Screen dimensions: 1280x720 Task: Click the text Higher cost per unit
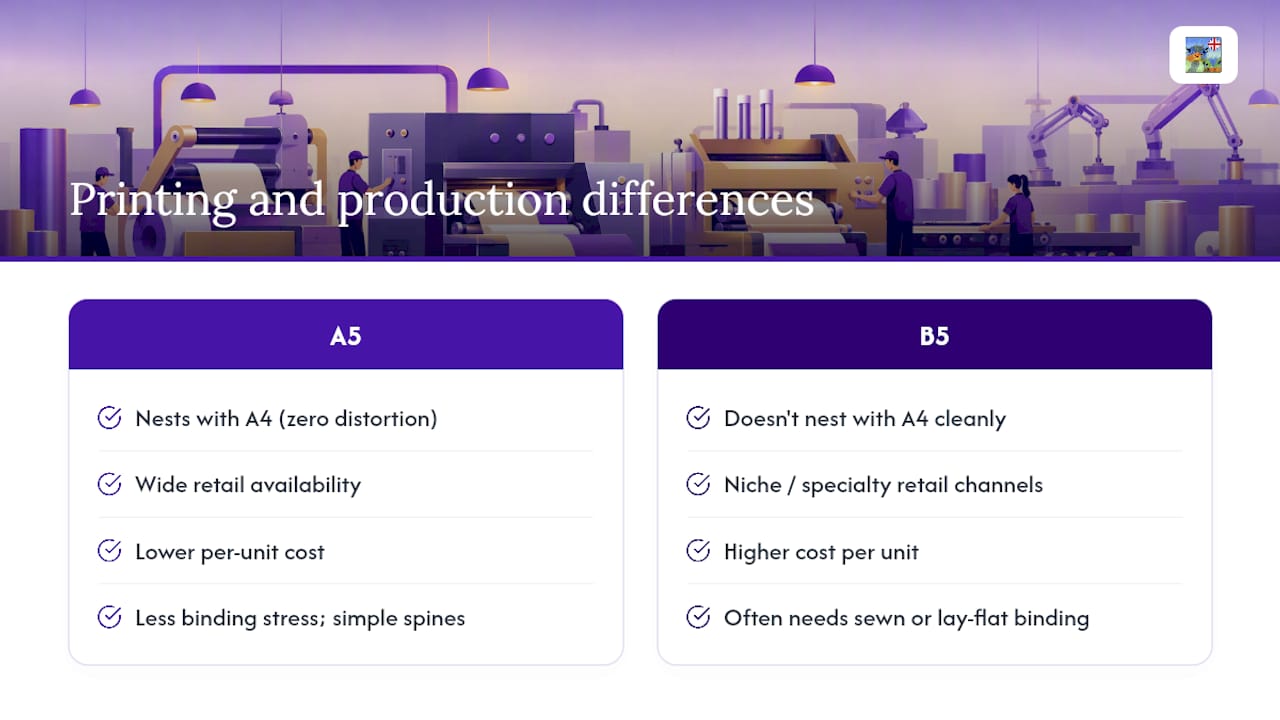click(x=821, y=552)
